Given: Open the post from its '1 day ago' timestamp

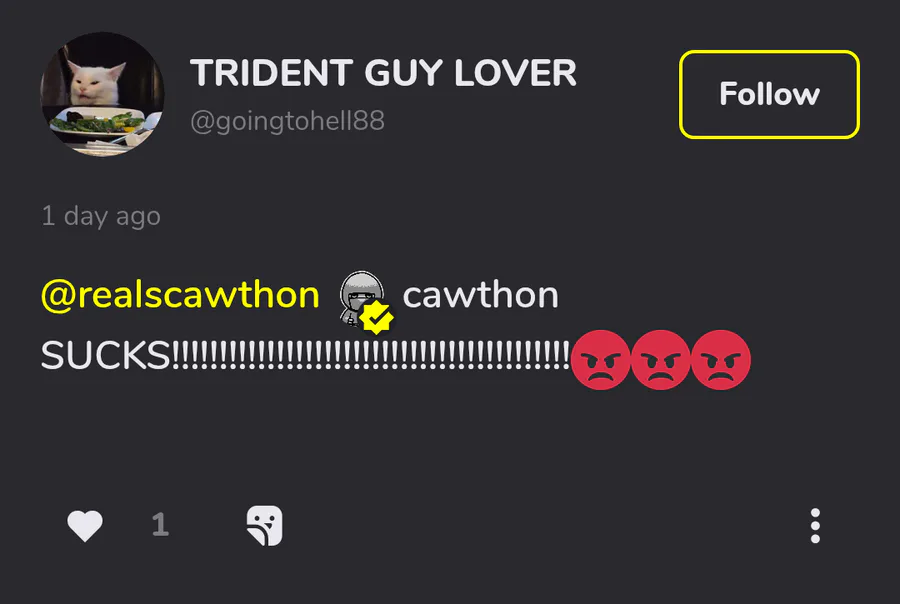Looking at the screenshot, I should 101,216.
